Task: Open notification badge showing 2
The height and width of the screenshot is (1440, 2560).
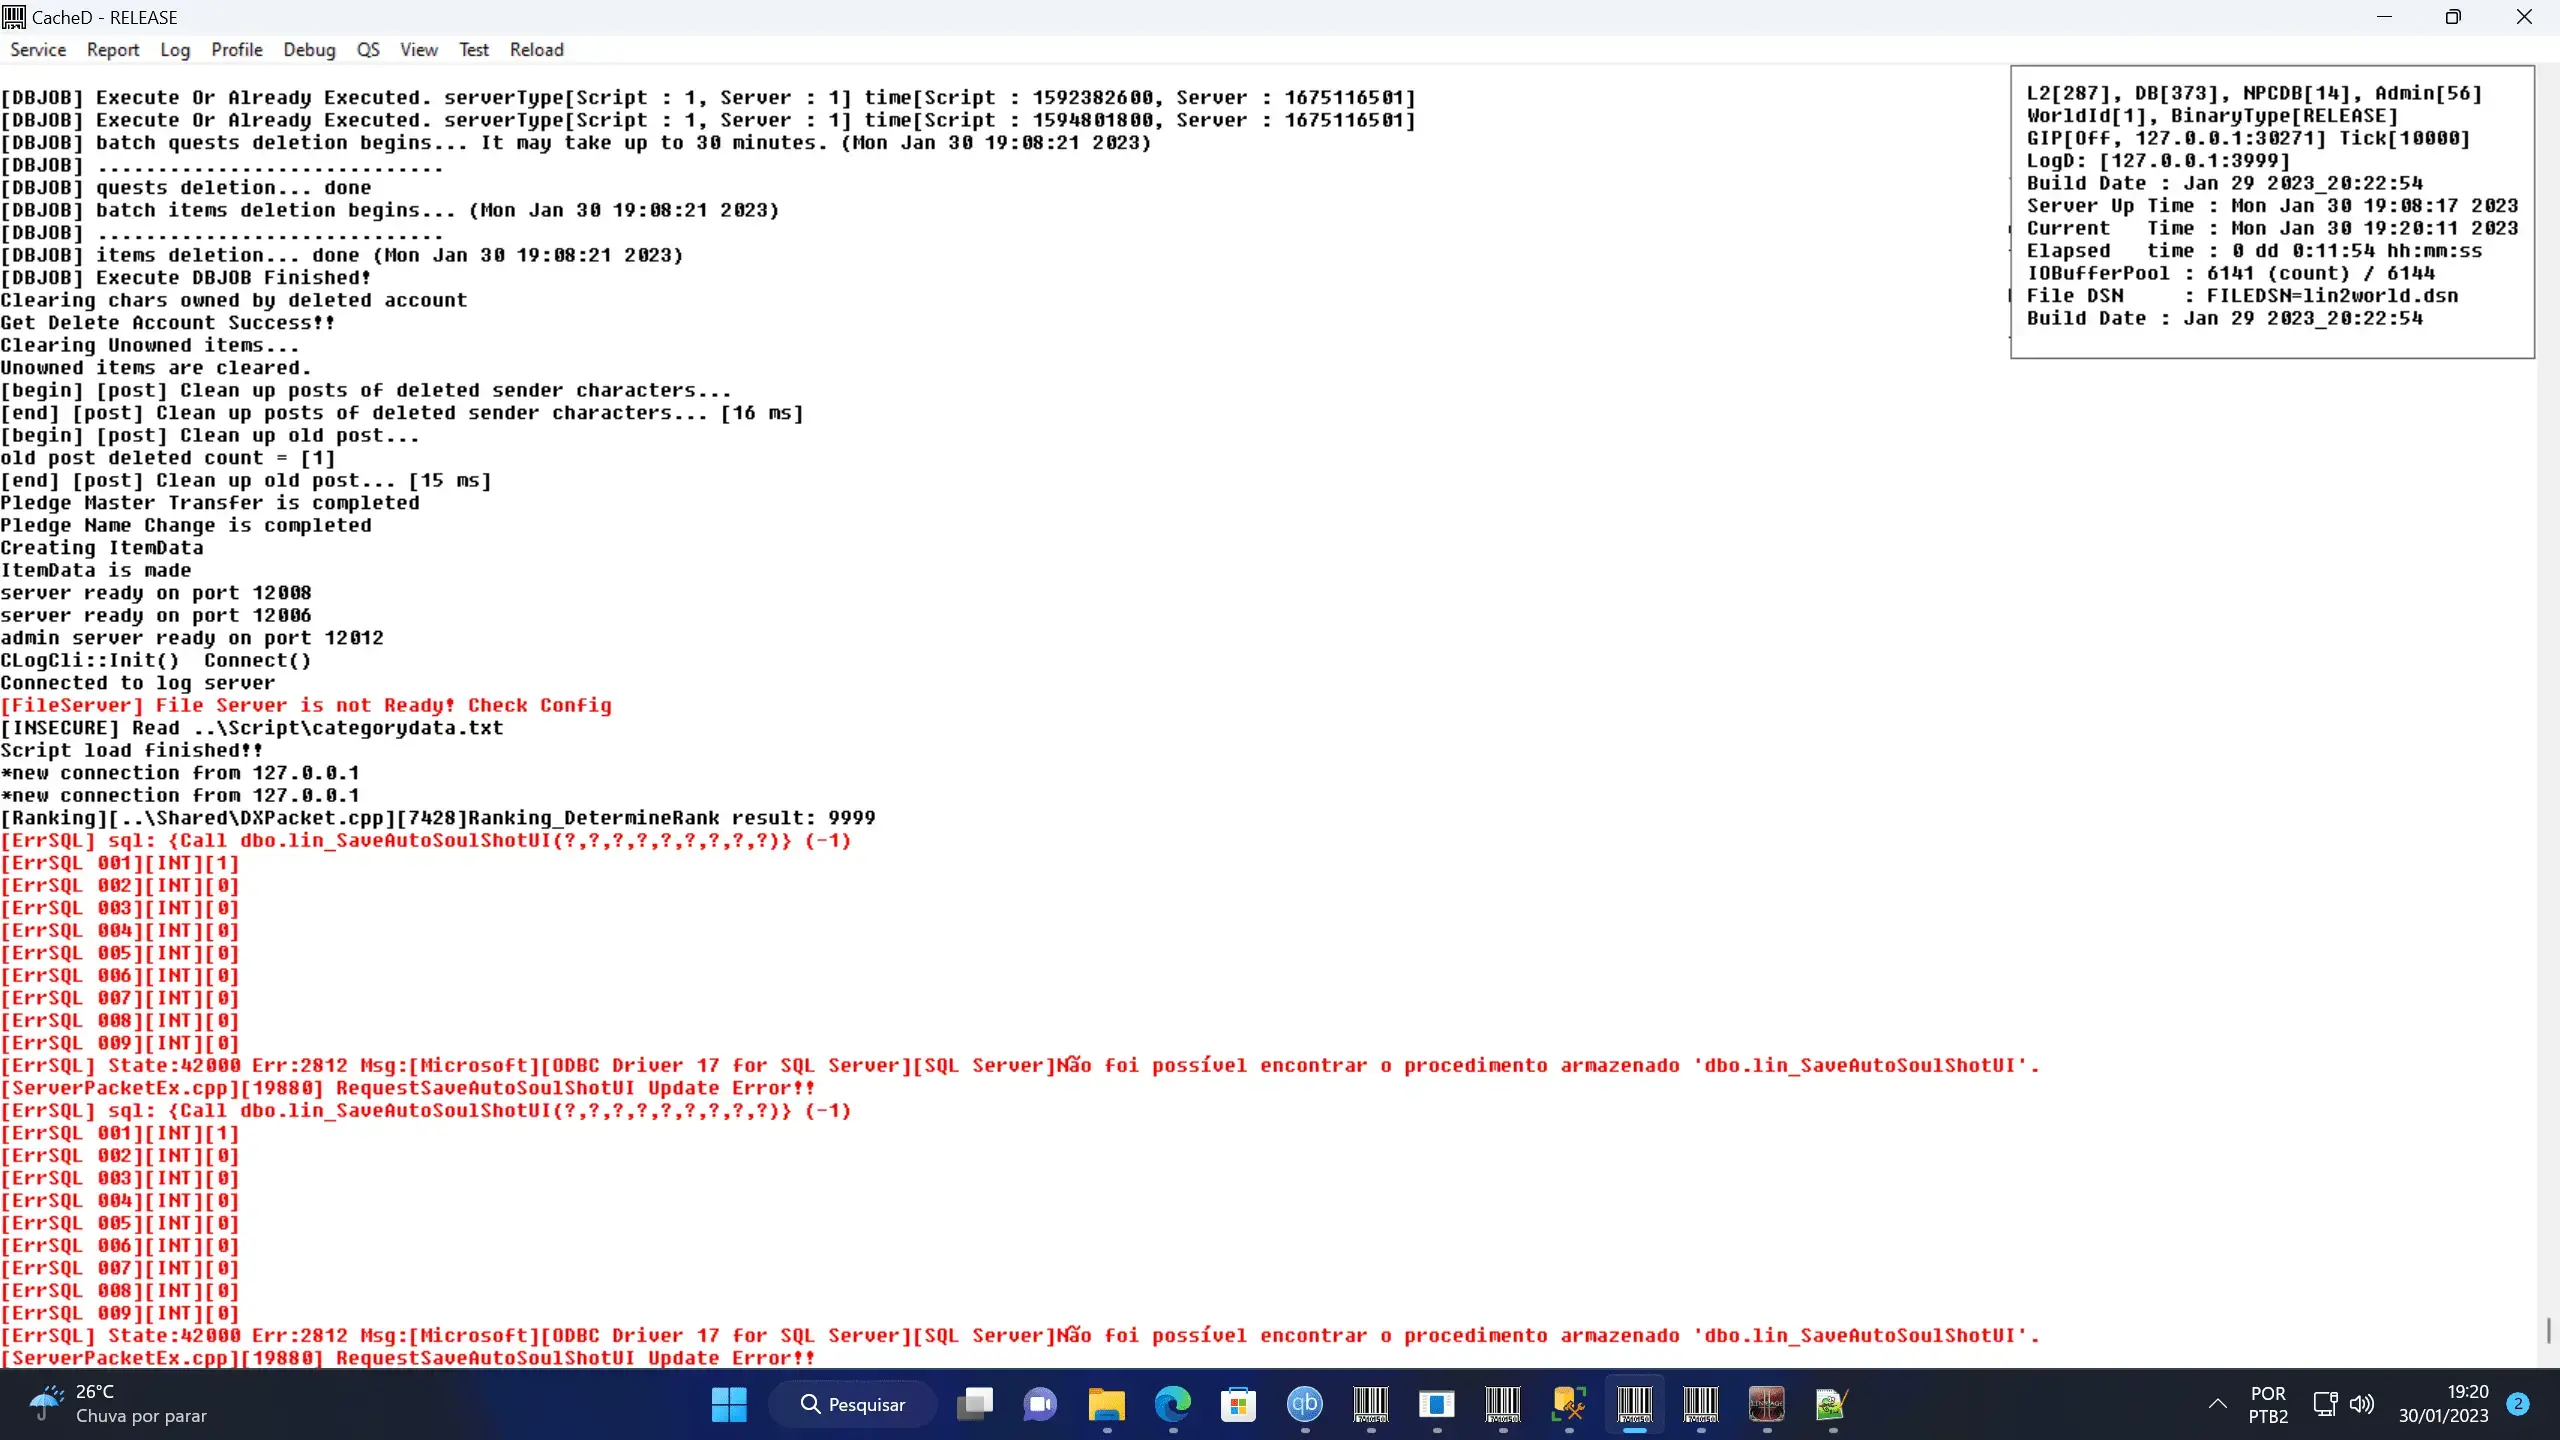Action: pyautogui.click(x=2518, y=1404)
